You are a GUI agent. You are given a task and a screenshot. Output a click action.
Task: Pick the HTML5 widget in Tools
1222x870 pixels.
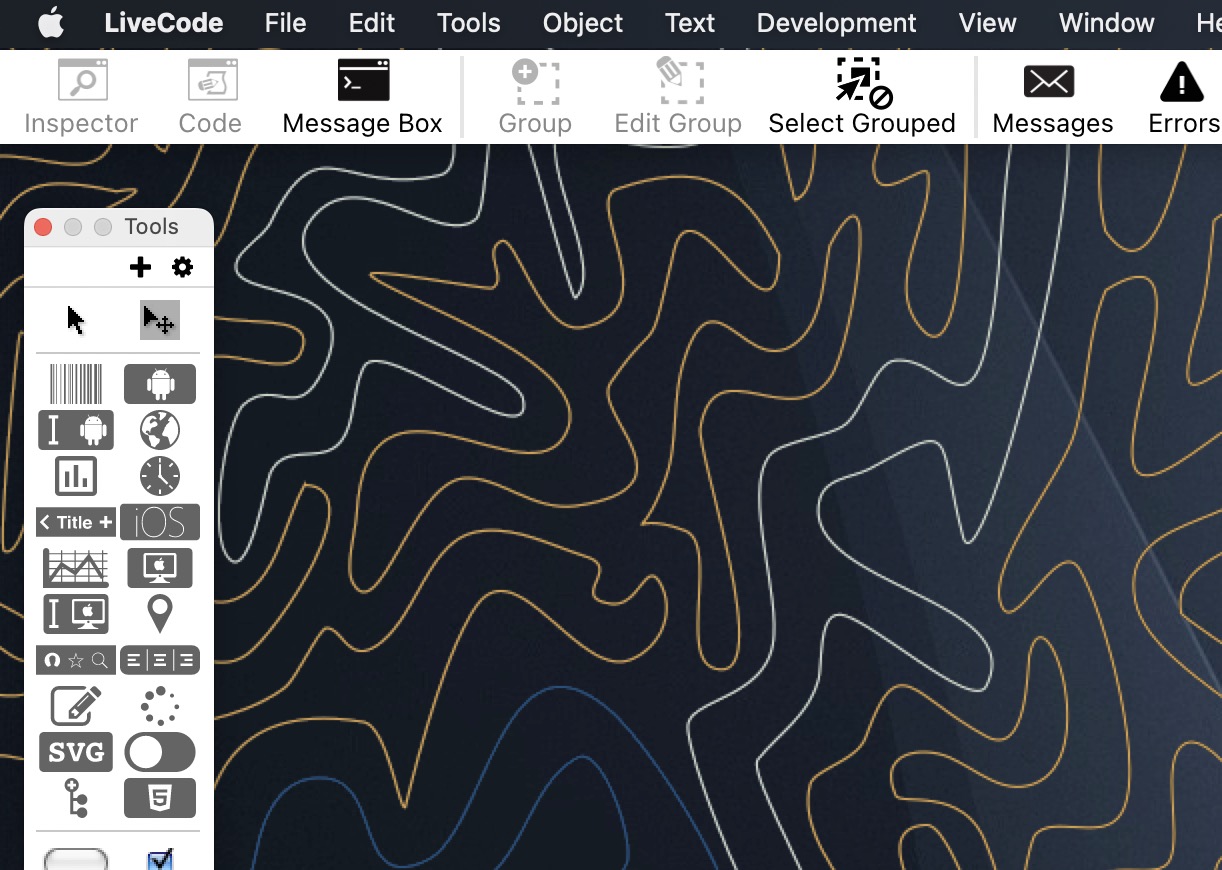tap(160, 798)
